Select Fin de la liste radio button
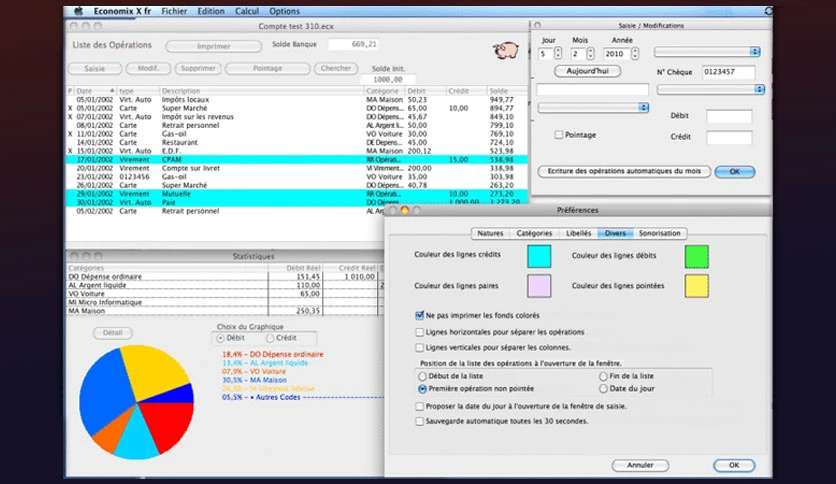 coord(603,376)
